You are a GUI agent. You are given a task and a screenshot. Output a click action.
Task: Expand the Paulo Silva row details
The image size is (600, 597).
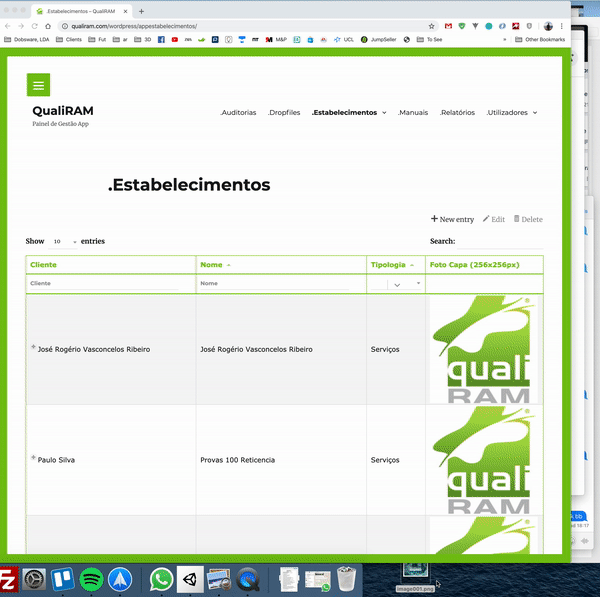(33, 458)
